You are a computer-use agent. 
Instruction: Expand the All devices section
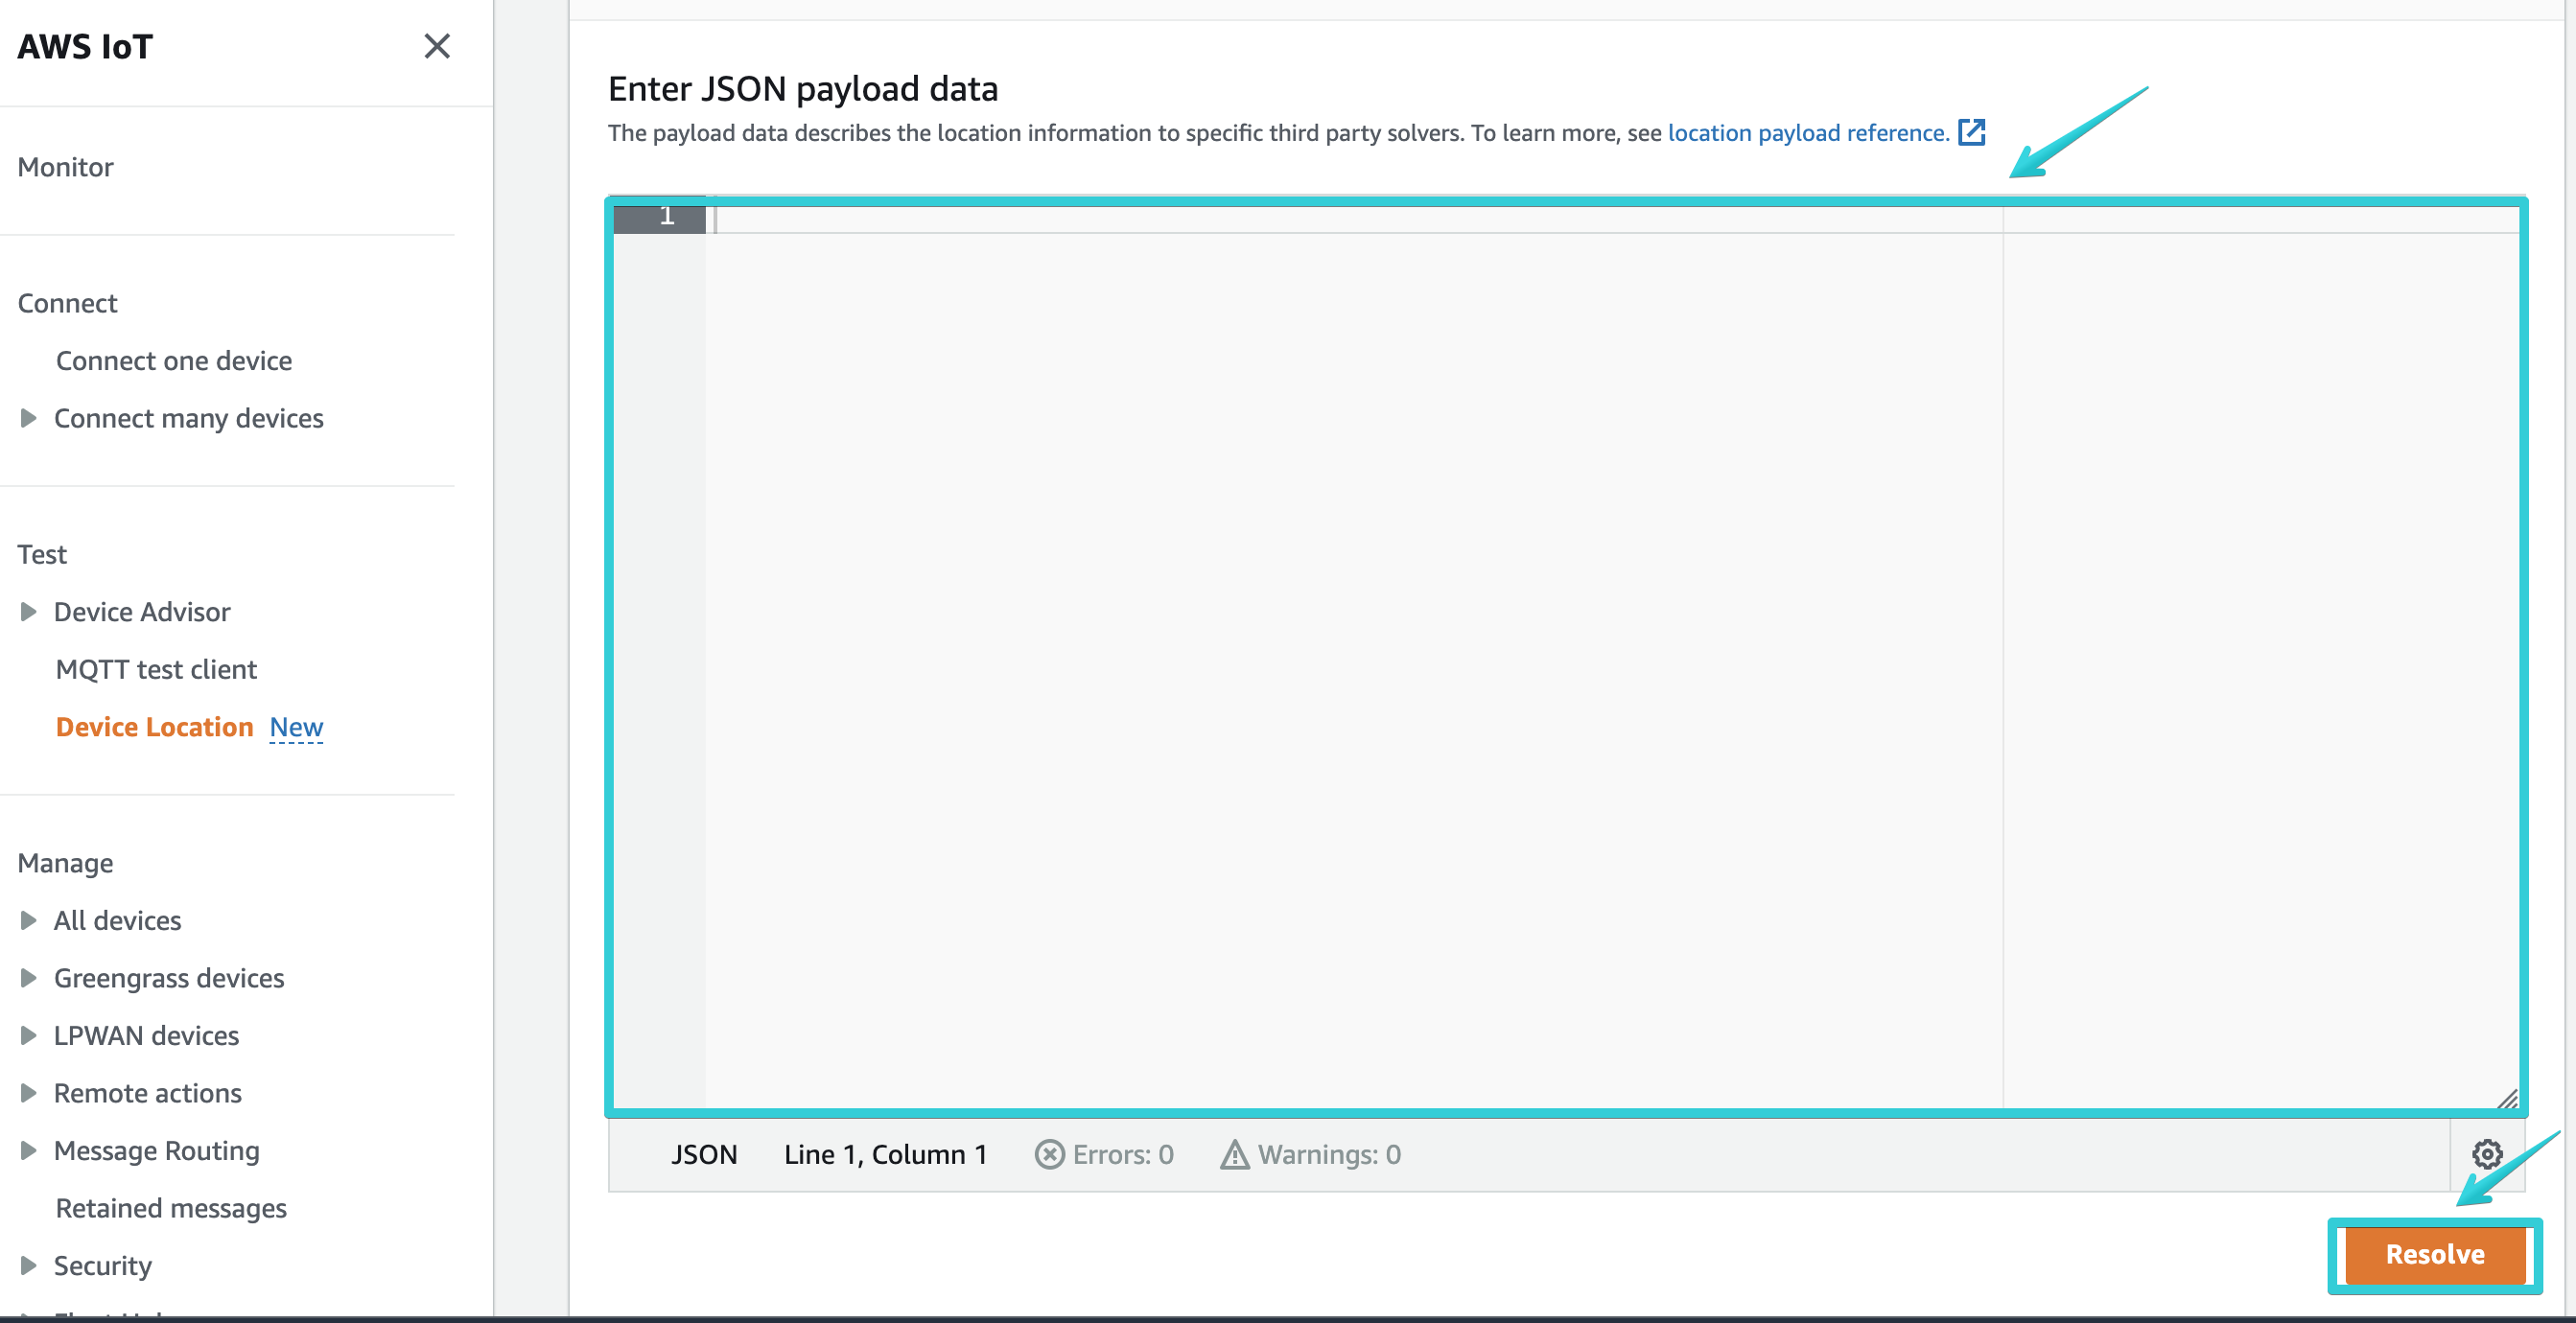tap(28, 920)
